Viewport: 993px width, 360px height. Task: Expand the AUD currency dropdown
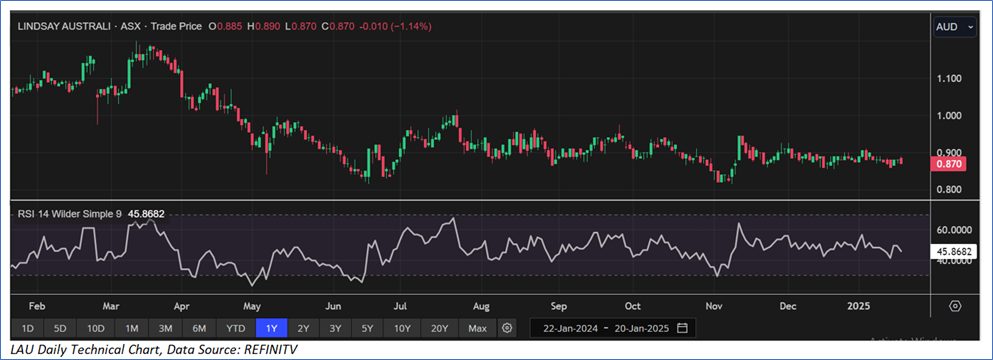pyautogui.click(x=954, y=27)
